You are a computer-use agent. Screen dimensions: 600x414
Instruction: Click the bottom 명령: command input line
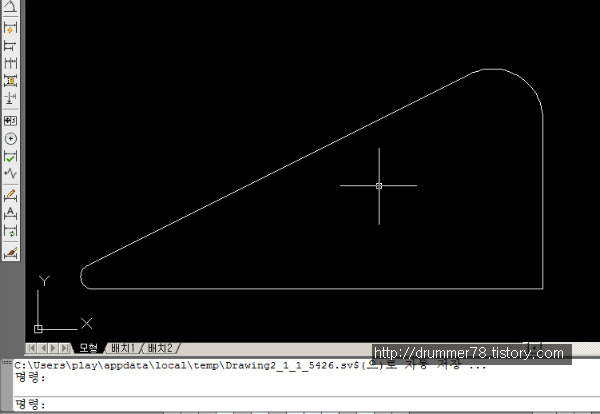point(306,404)
